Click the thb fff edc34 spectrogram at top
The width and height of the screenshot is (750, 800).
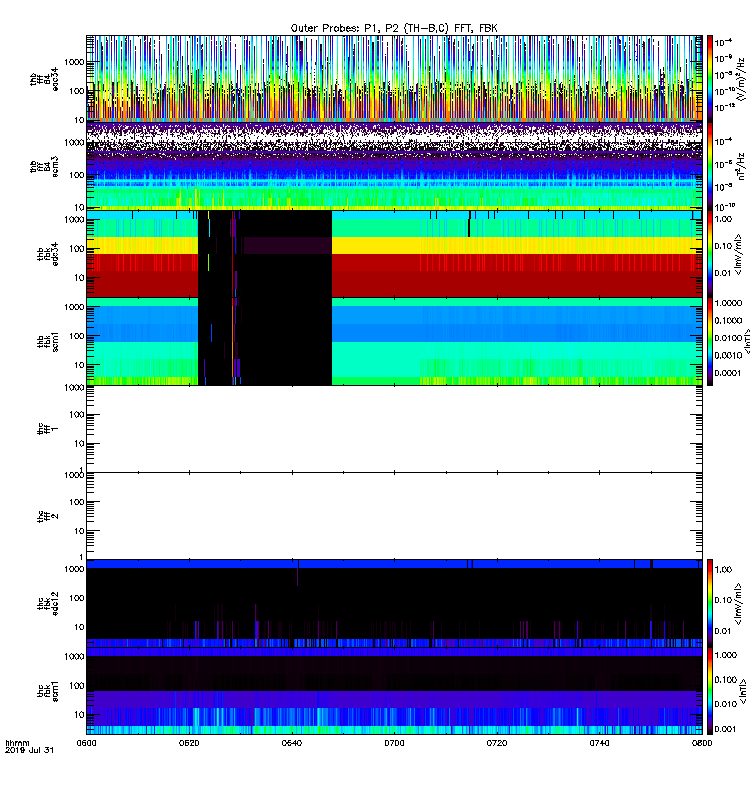point(394,79)
